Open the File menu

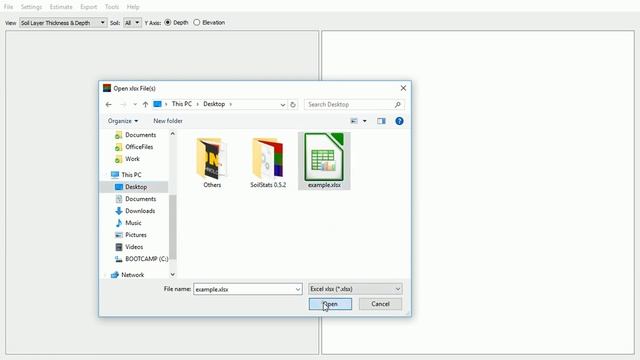(x=8, y=7)
